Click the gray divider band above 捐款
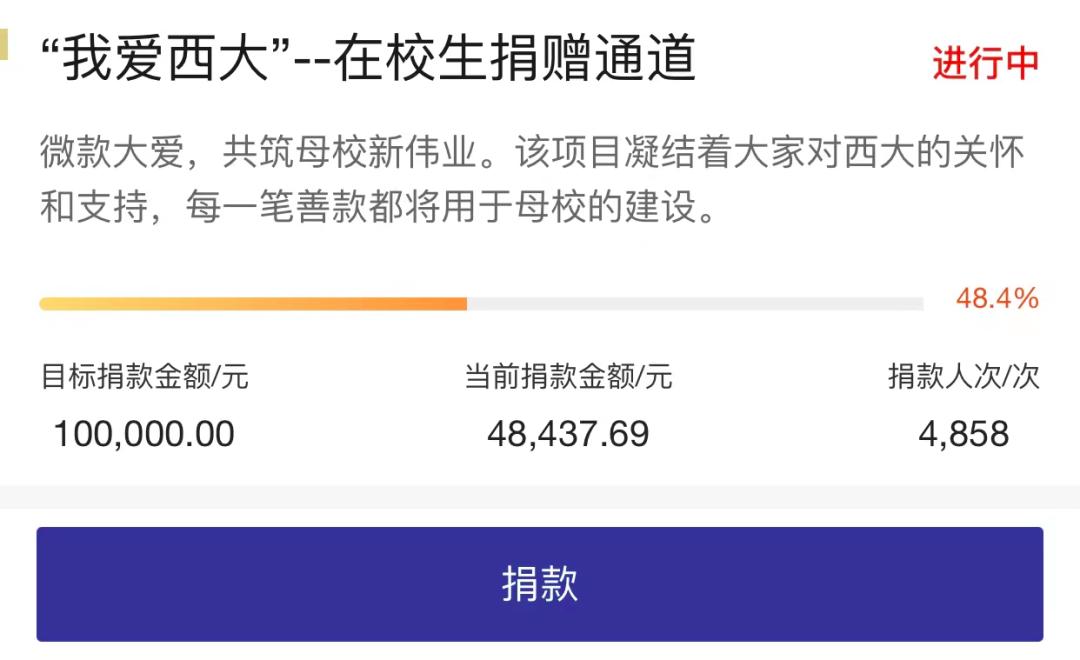Viewport: 1080px width, 660px height. pyautogui.click(x=540, y=497)
